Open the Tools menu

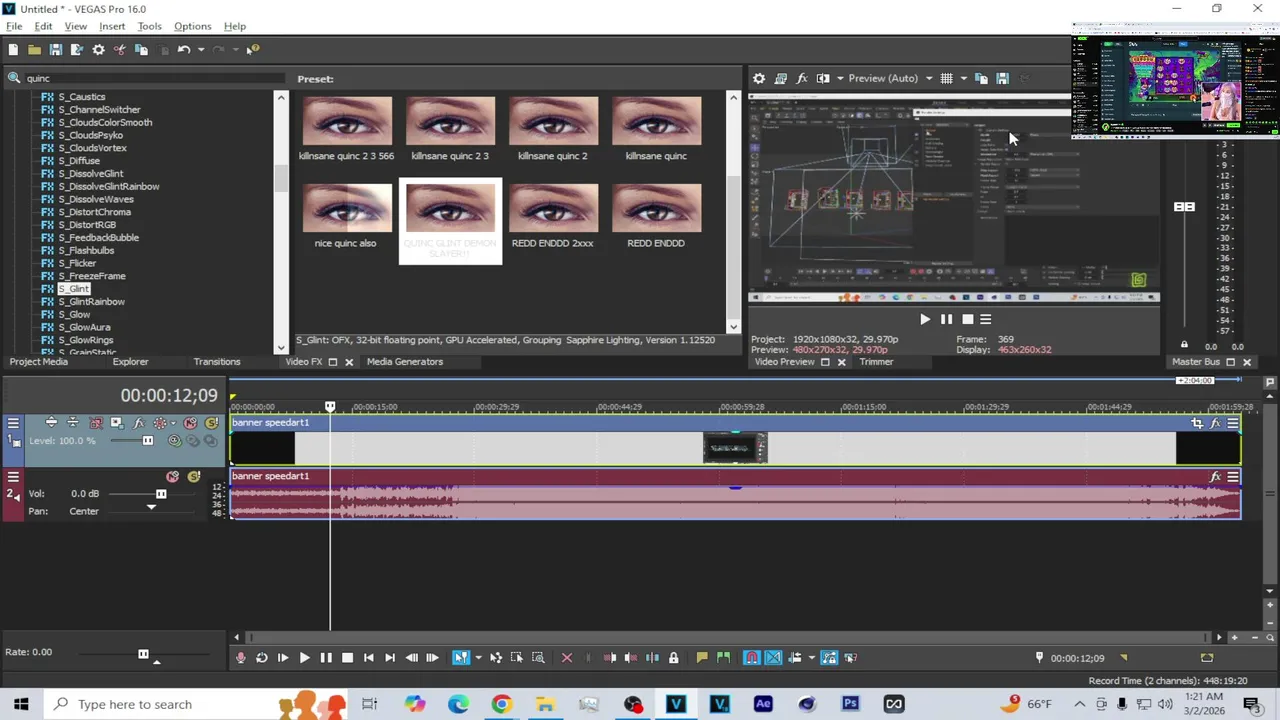coord(149,26)
